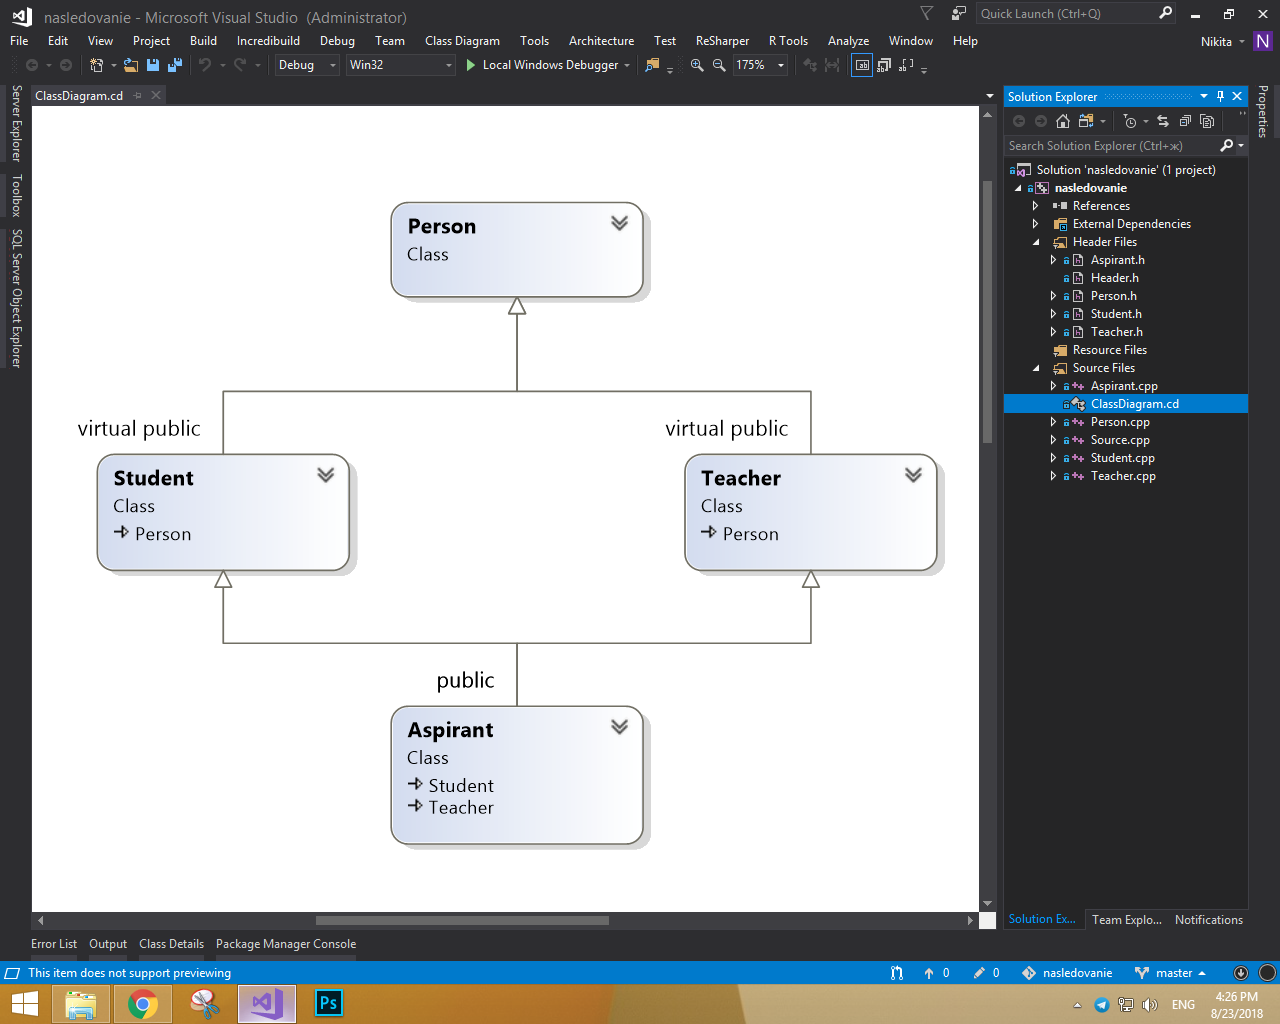1280x1024 pixels.
Task: Click the Search Solution Explorer field
Action: pyautogui.click(x=1110, y=146)
